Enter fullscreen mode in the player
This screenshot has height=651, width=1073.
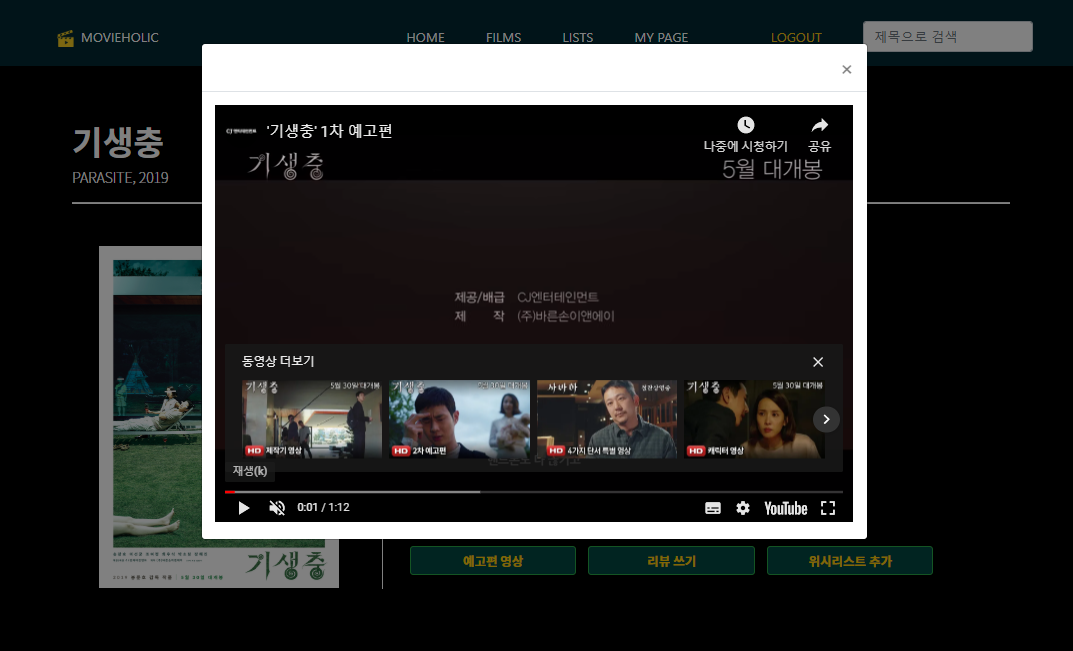(828, 508)
